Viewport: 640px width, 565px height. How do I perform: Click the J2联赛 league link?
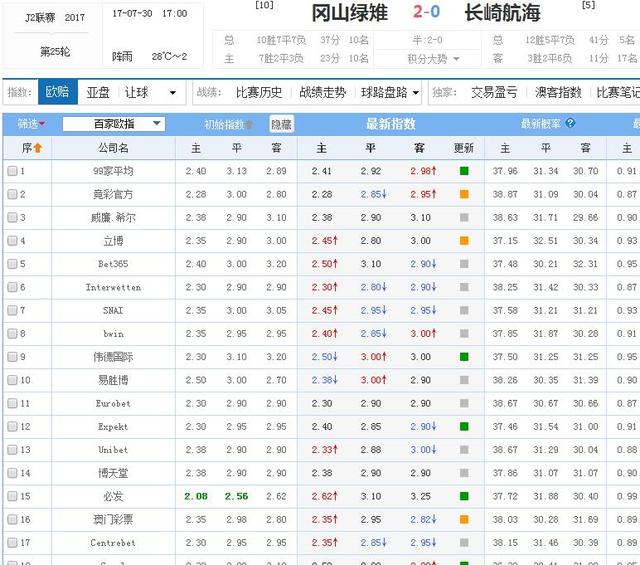(40, 18)
